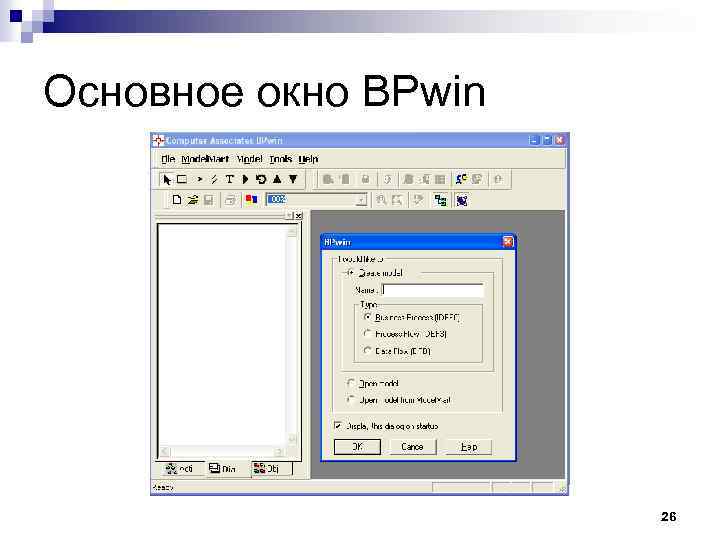This screenshot has width=720, height=540.
Task: Select Business Process (IDEF0) type
Action: coord(367,317)
